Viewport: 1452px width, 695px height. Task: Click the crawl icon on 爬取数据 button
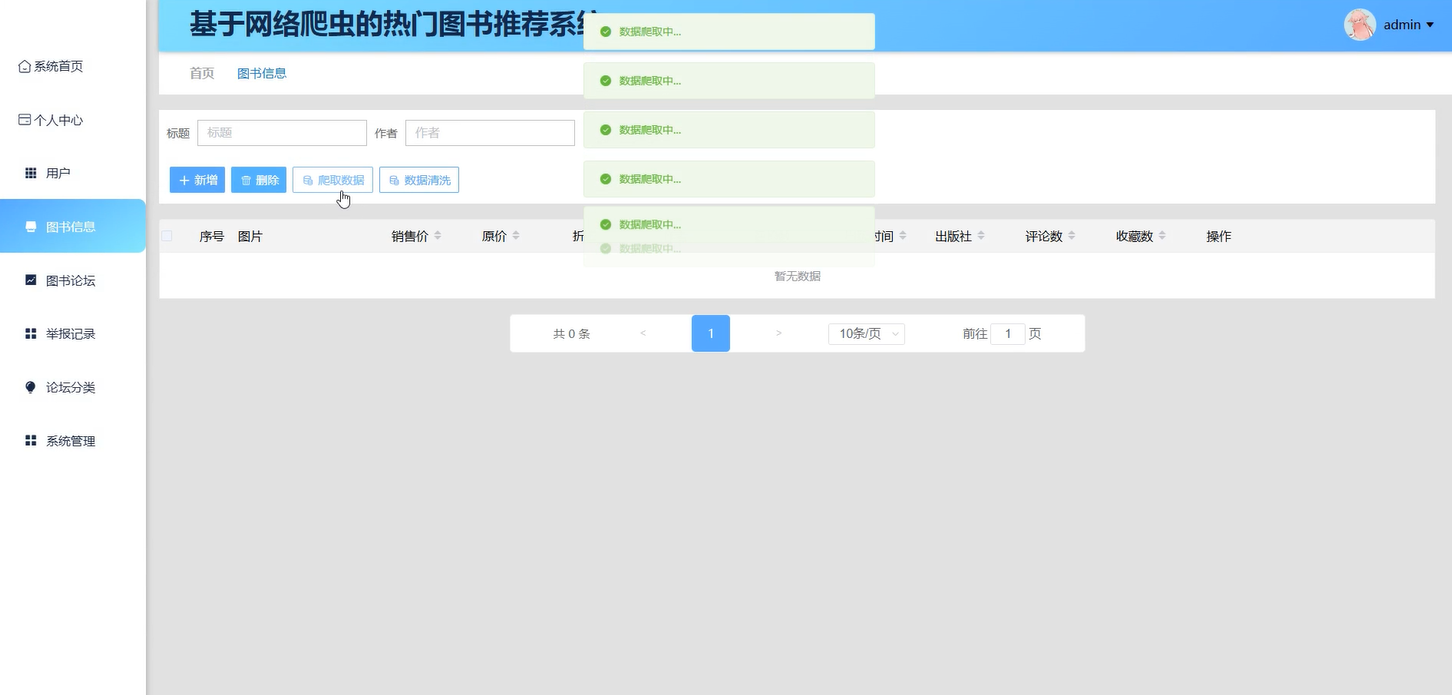[306, 180]
